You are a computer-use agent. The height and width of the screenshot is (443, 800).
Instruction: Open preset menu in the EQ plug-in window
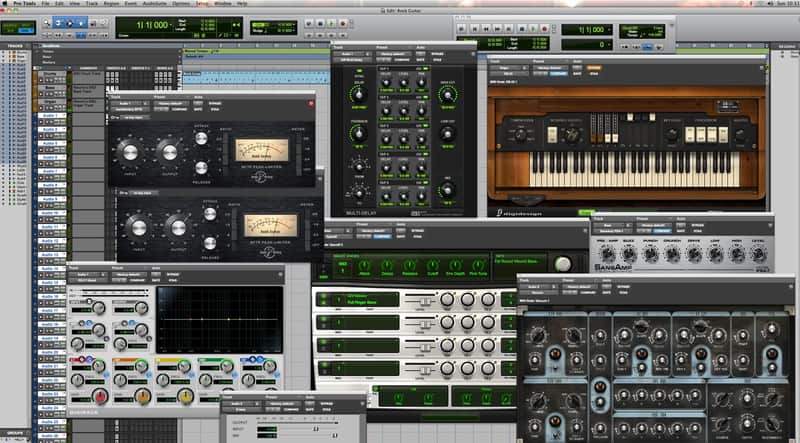point(129,274)
